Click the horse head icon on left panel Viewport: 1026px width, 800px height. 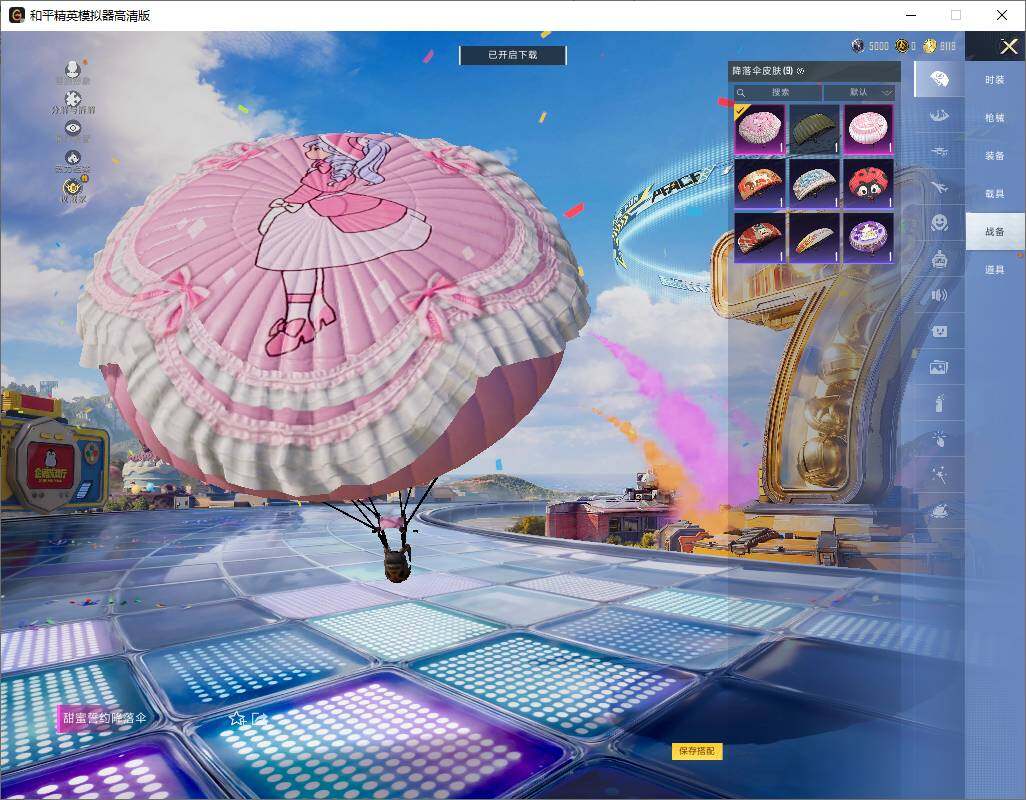coord(73,158)
